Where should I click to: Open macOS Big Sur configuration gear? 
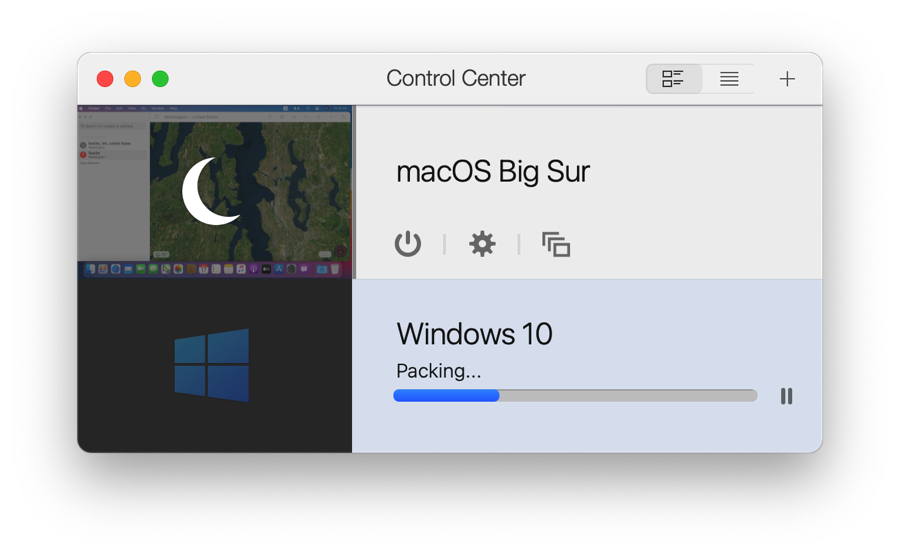coord(482,244)
